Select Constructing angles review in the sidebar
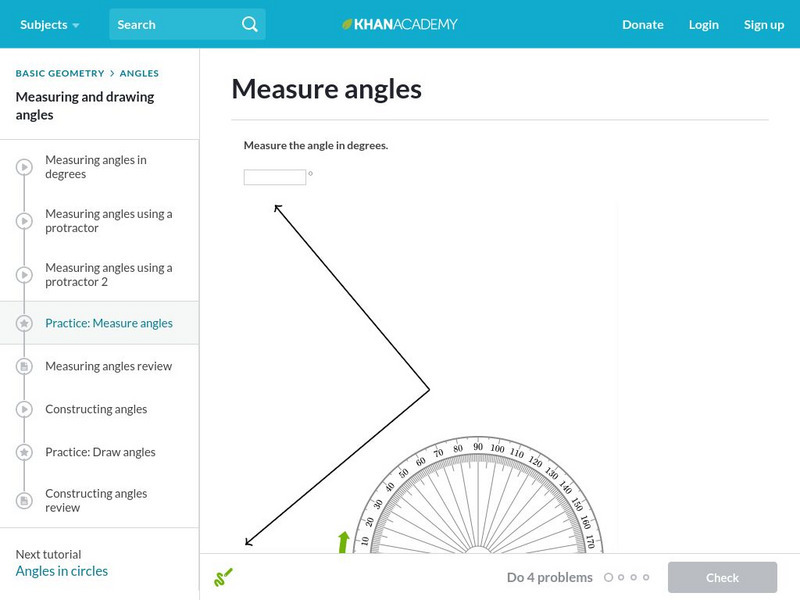Screen dimensions: 800x600 (96, 500)
